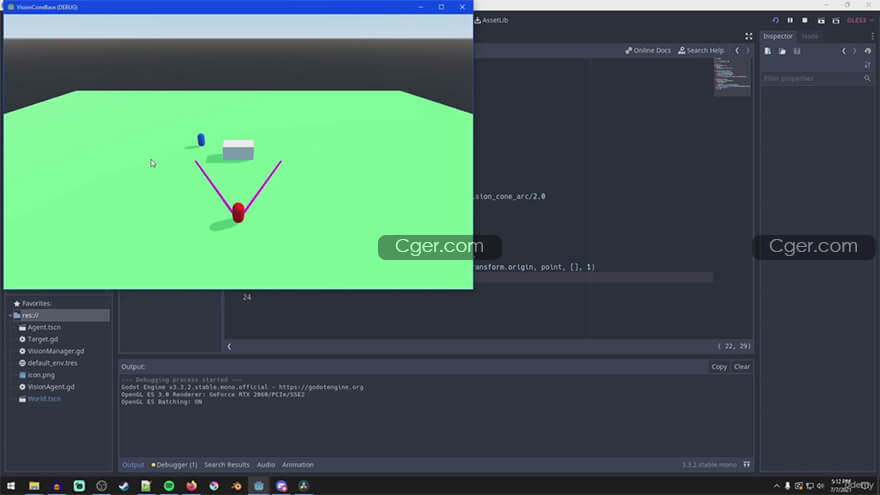The width and height of the screenshot is (880, 495).
Task: Click the 3.3.2.stable.mono version label
Action: pyautogui.click(x=709, y=465)
